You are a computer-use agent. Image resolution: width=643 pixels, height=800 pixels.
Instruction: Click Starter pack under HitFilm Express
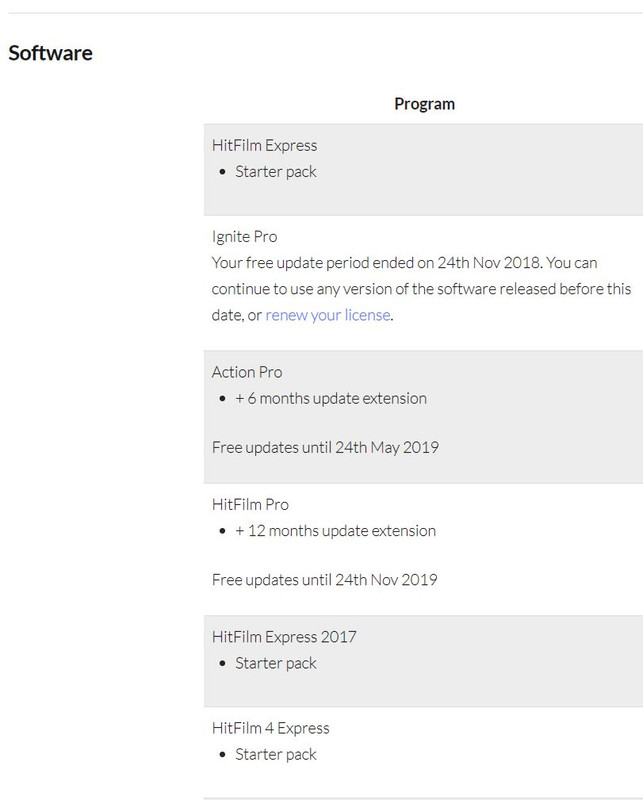(276, 172)
